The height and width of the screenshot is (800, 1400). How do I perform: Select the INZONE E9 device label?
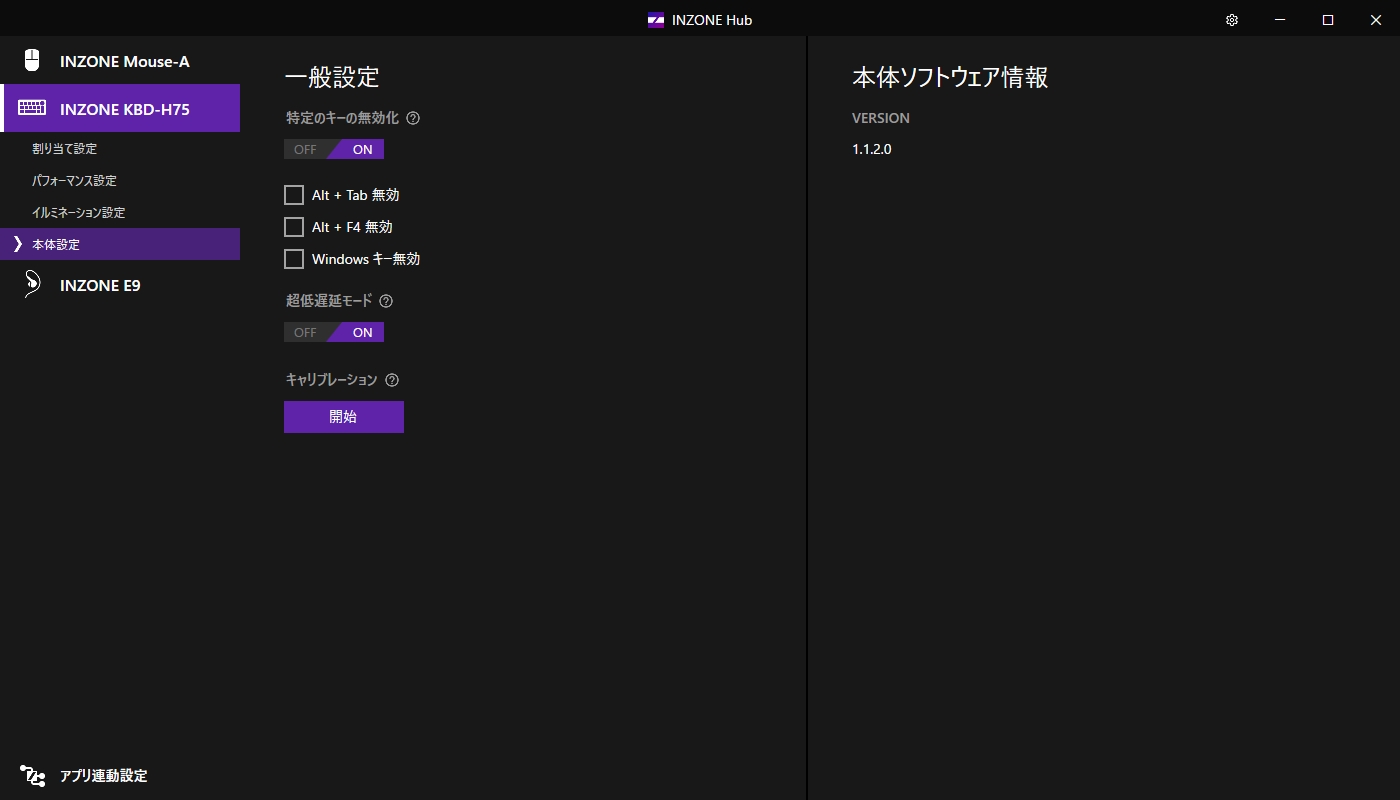point(100,285)
